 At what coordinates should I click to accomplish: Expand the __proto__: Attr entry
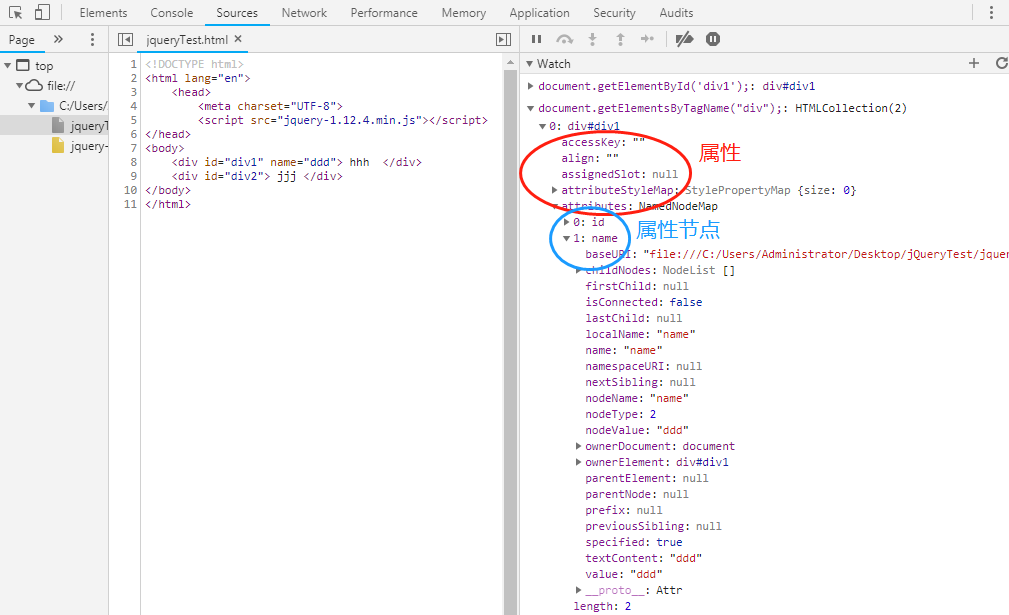click(x=579, y=590)
